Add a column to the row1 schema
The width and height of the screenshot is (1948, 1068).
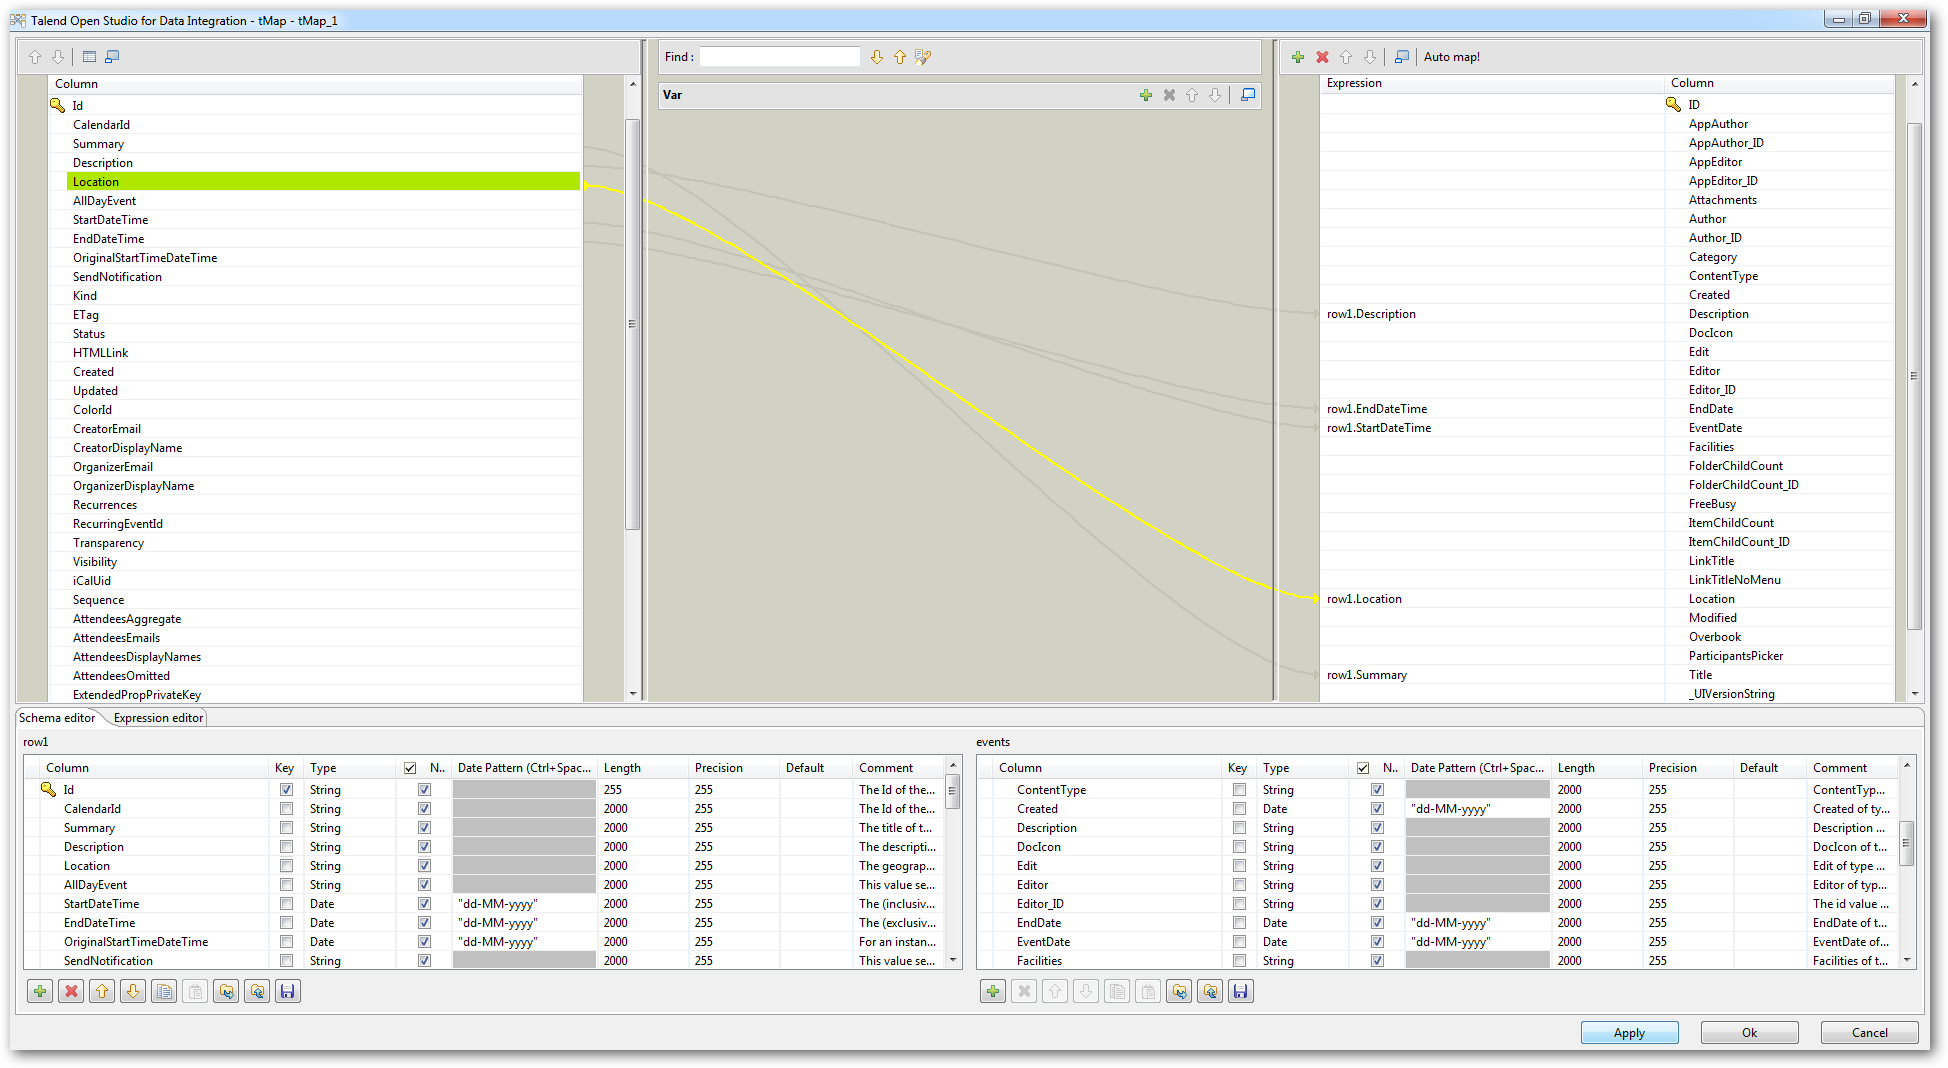[40, 991]
